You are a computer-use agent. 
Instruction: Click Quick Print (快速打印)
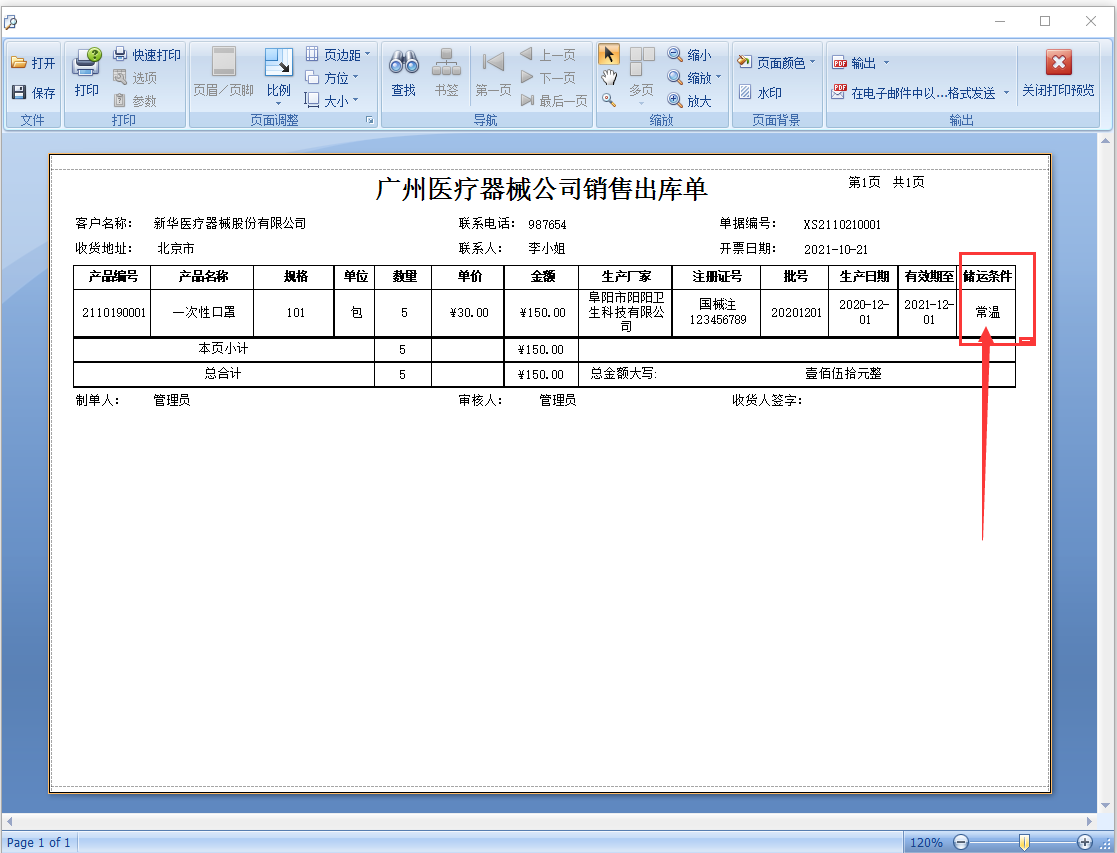coord(147,55)
